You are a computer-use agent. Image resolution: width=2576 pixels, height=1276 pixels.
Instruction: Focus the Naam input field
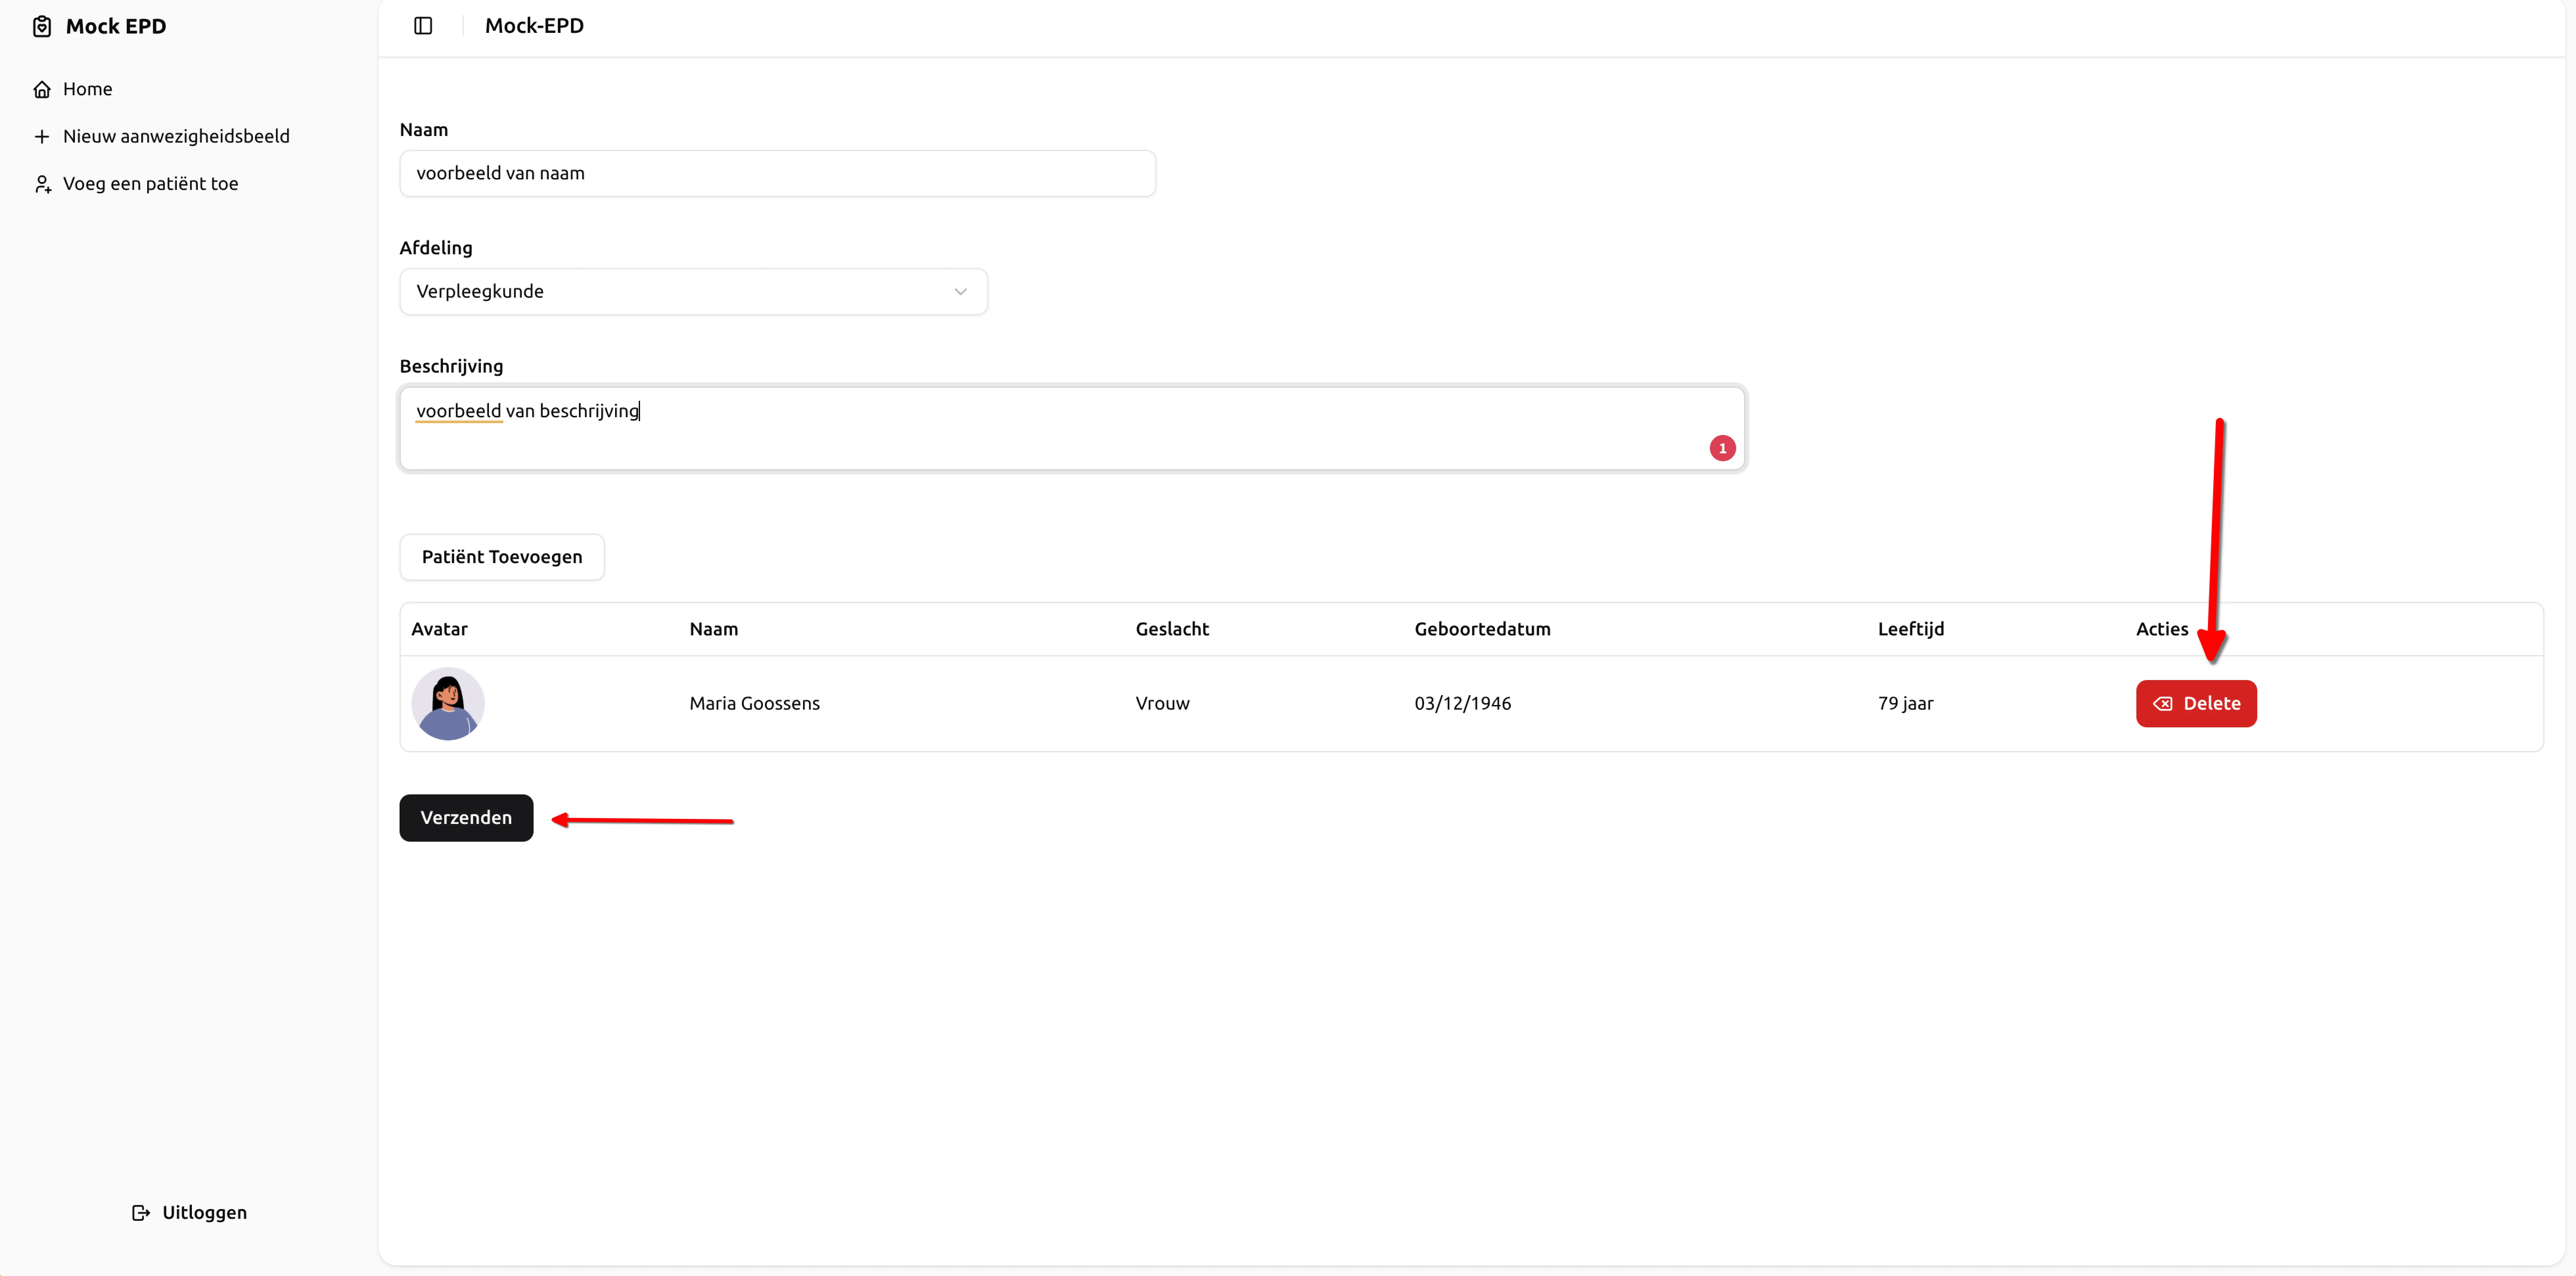point(777,173)
